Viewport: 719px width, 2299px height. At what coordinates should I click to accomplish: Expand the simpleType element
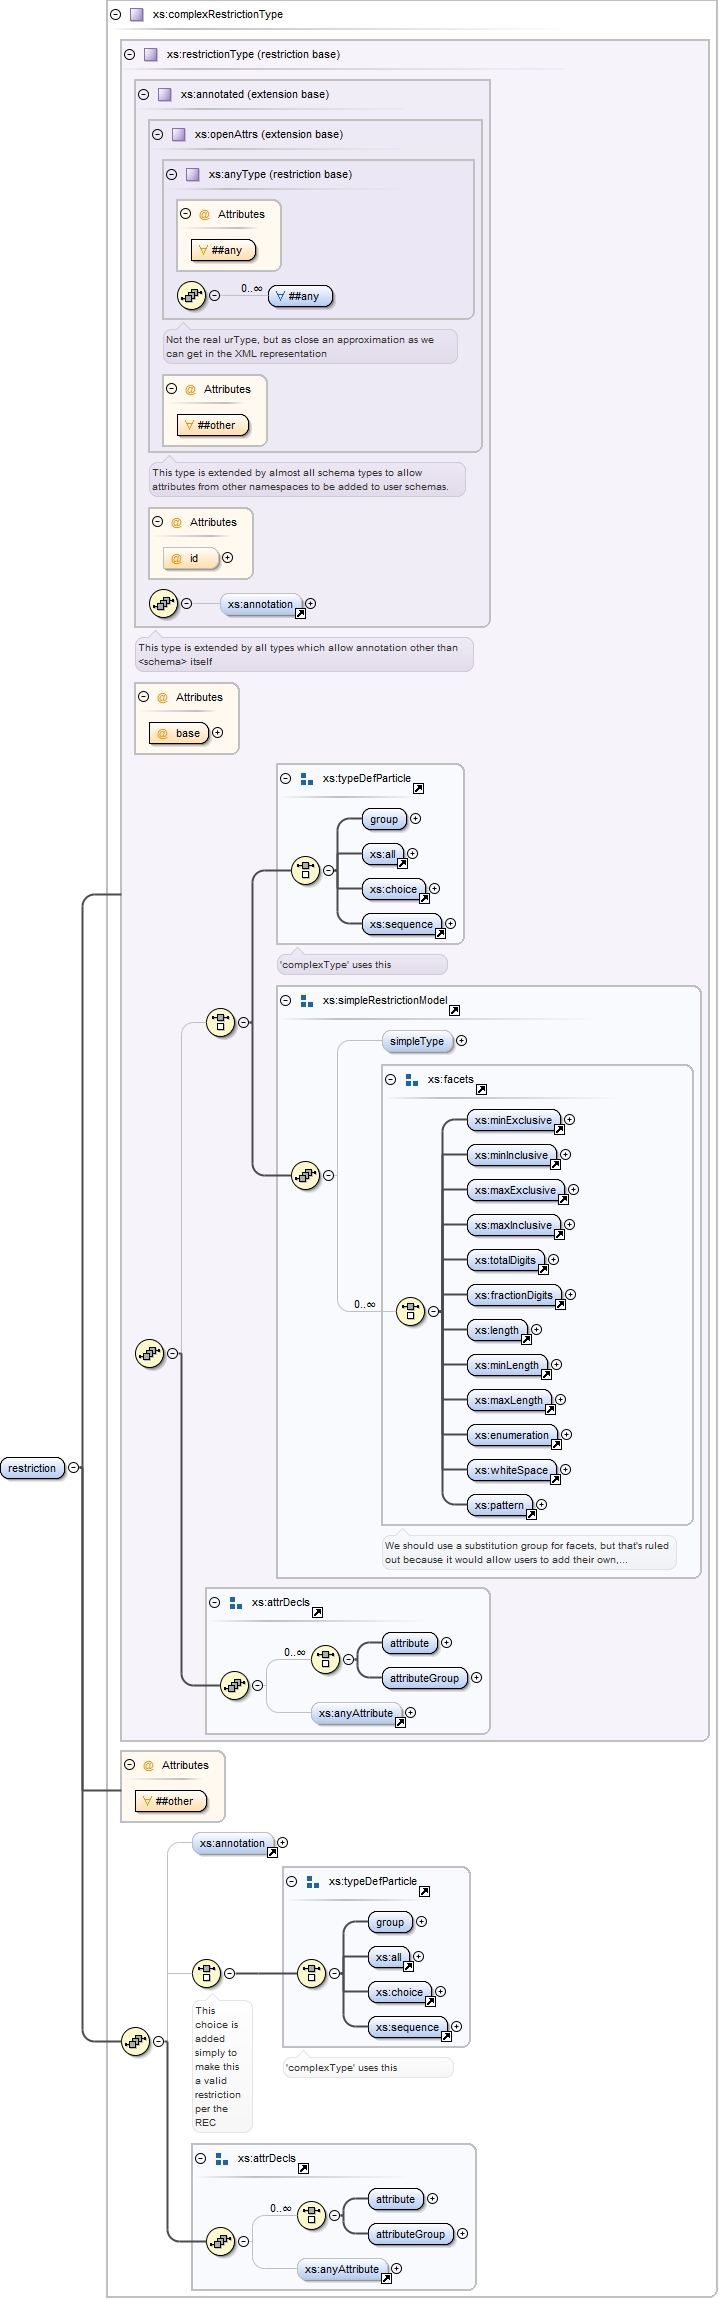(x=461, y=1041)
